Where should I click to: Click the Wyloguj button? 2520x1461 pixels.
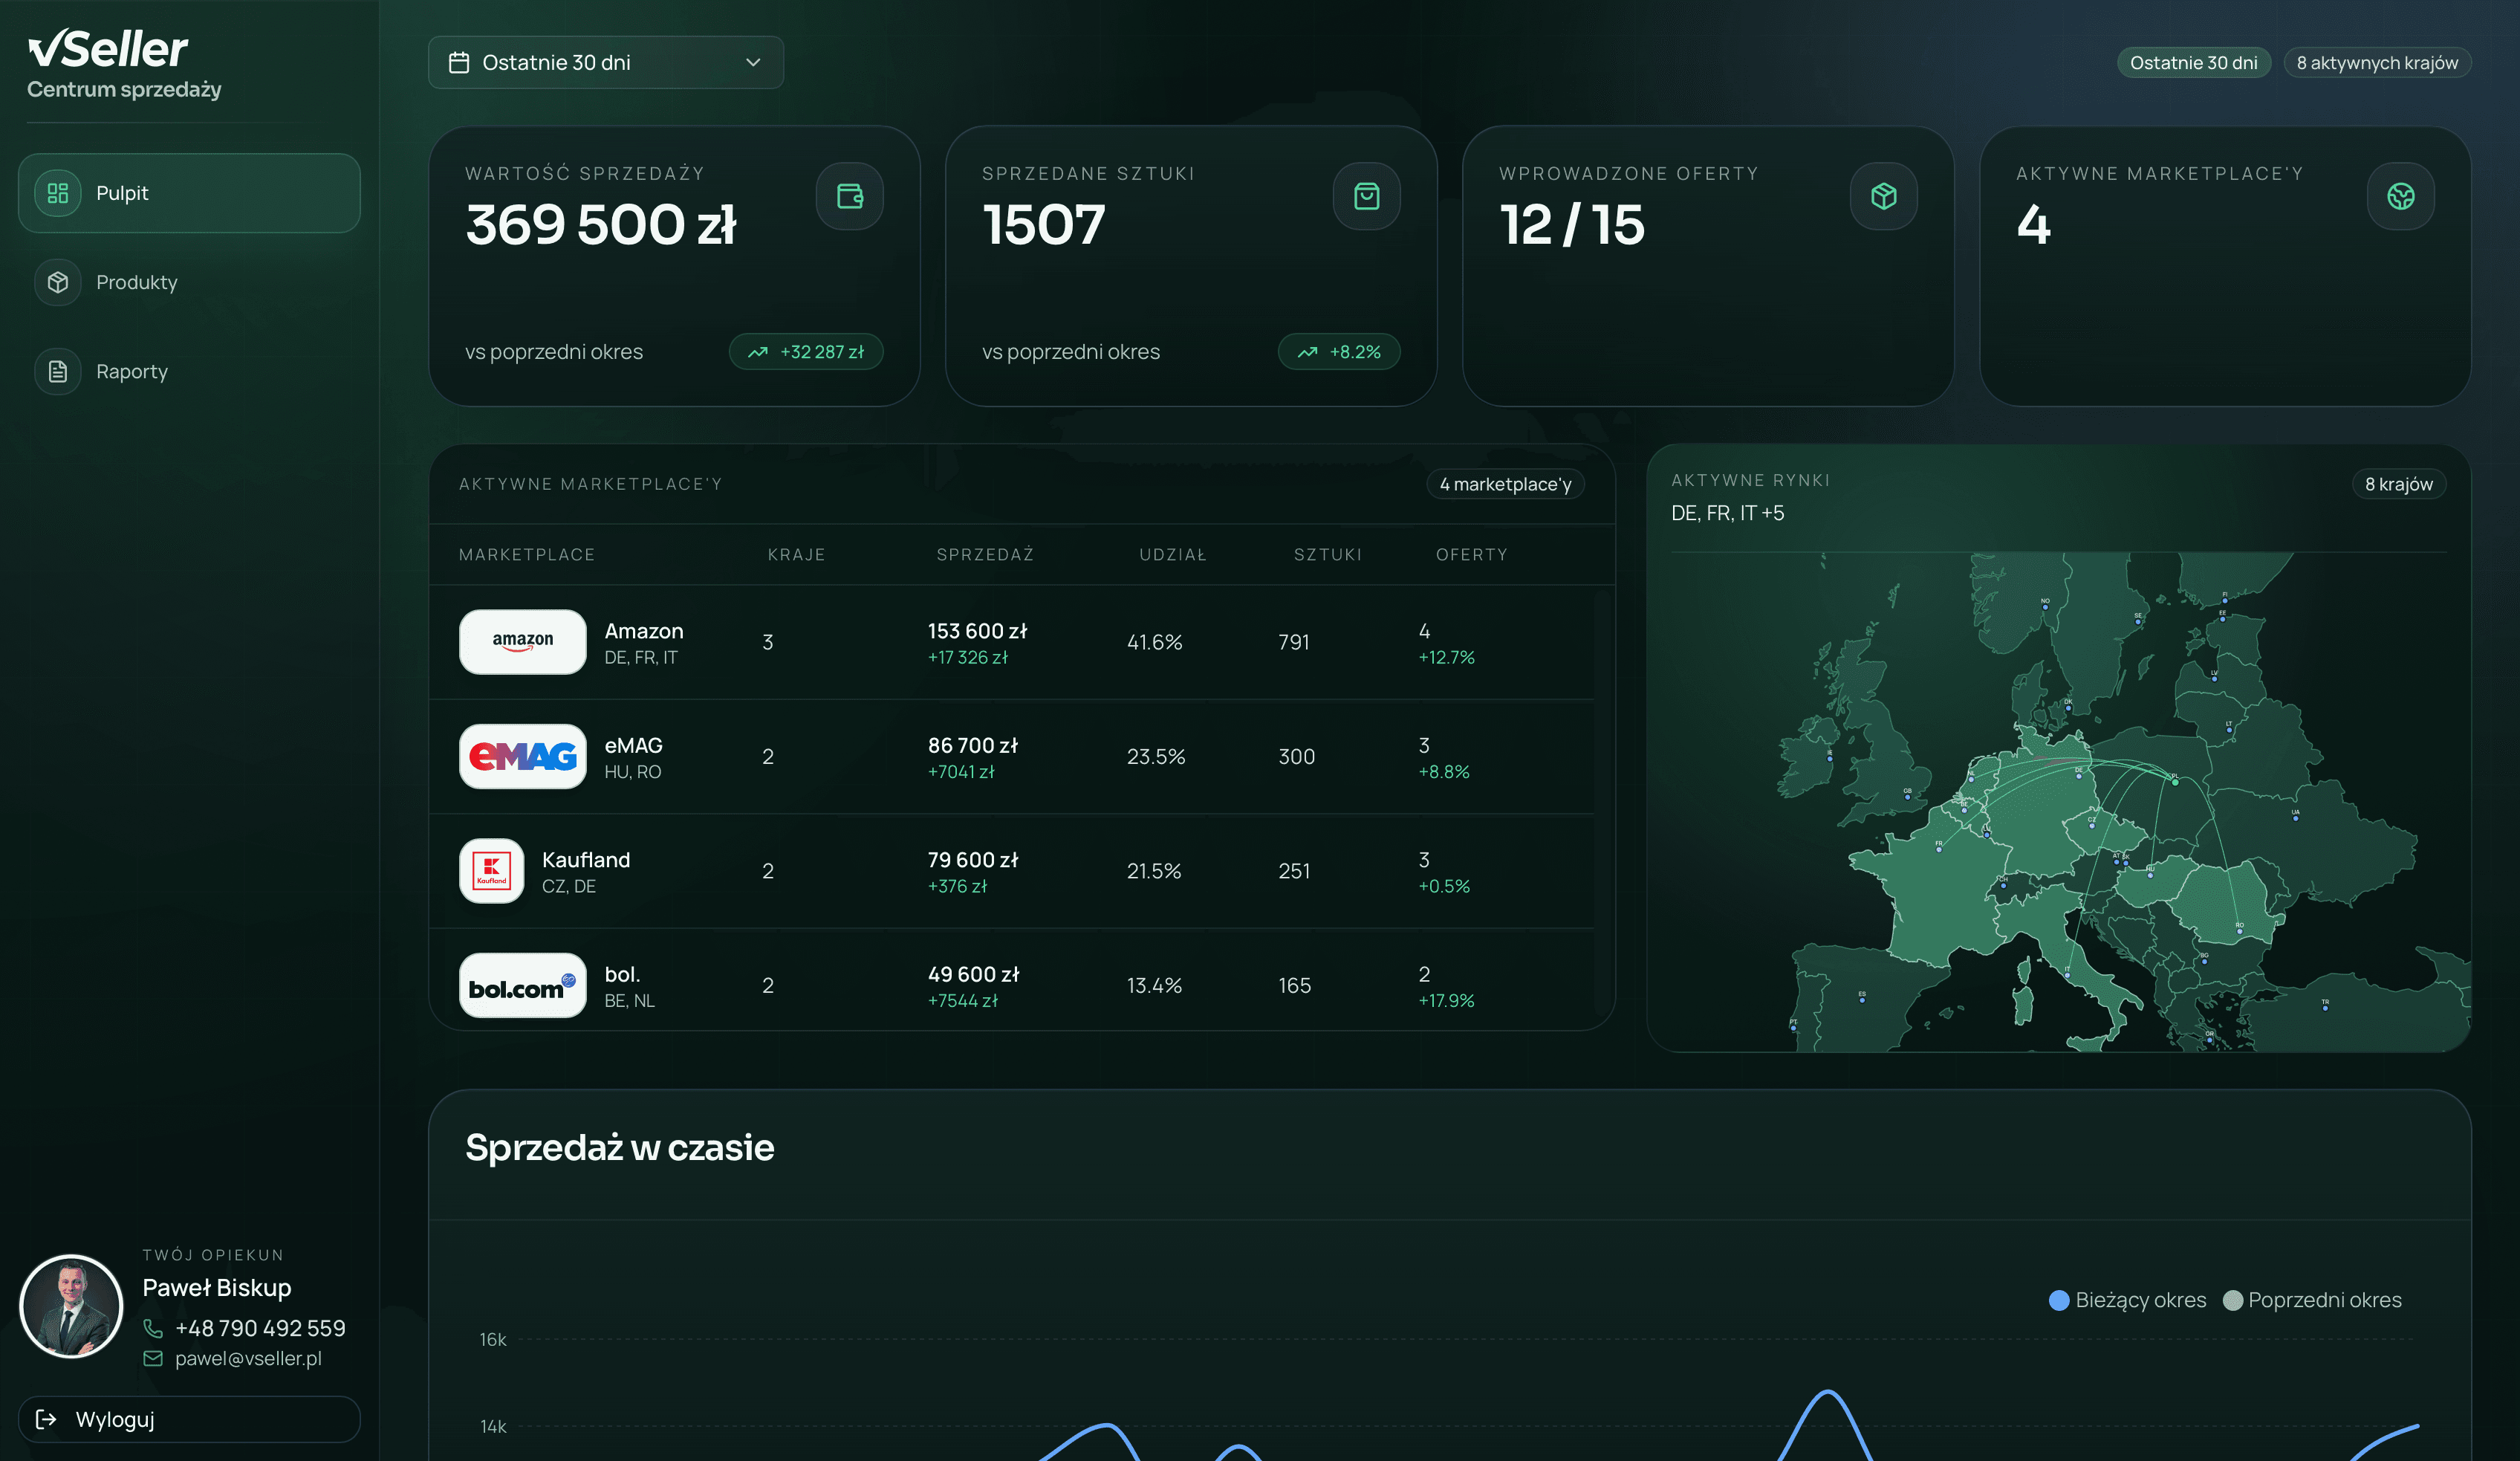188,1419
